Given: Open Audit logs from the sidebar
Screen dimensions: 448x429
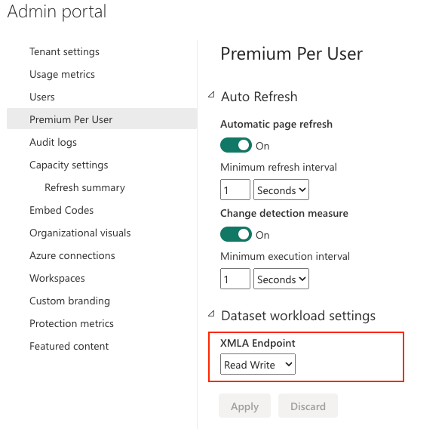Looking at the screenshot, I should pyautogui.click(x=53, y=142).
